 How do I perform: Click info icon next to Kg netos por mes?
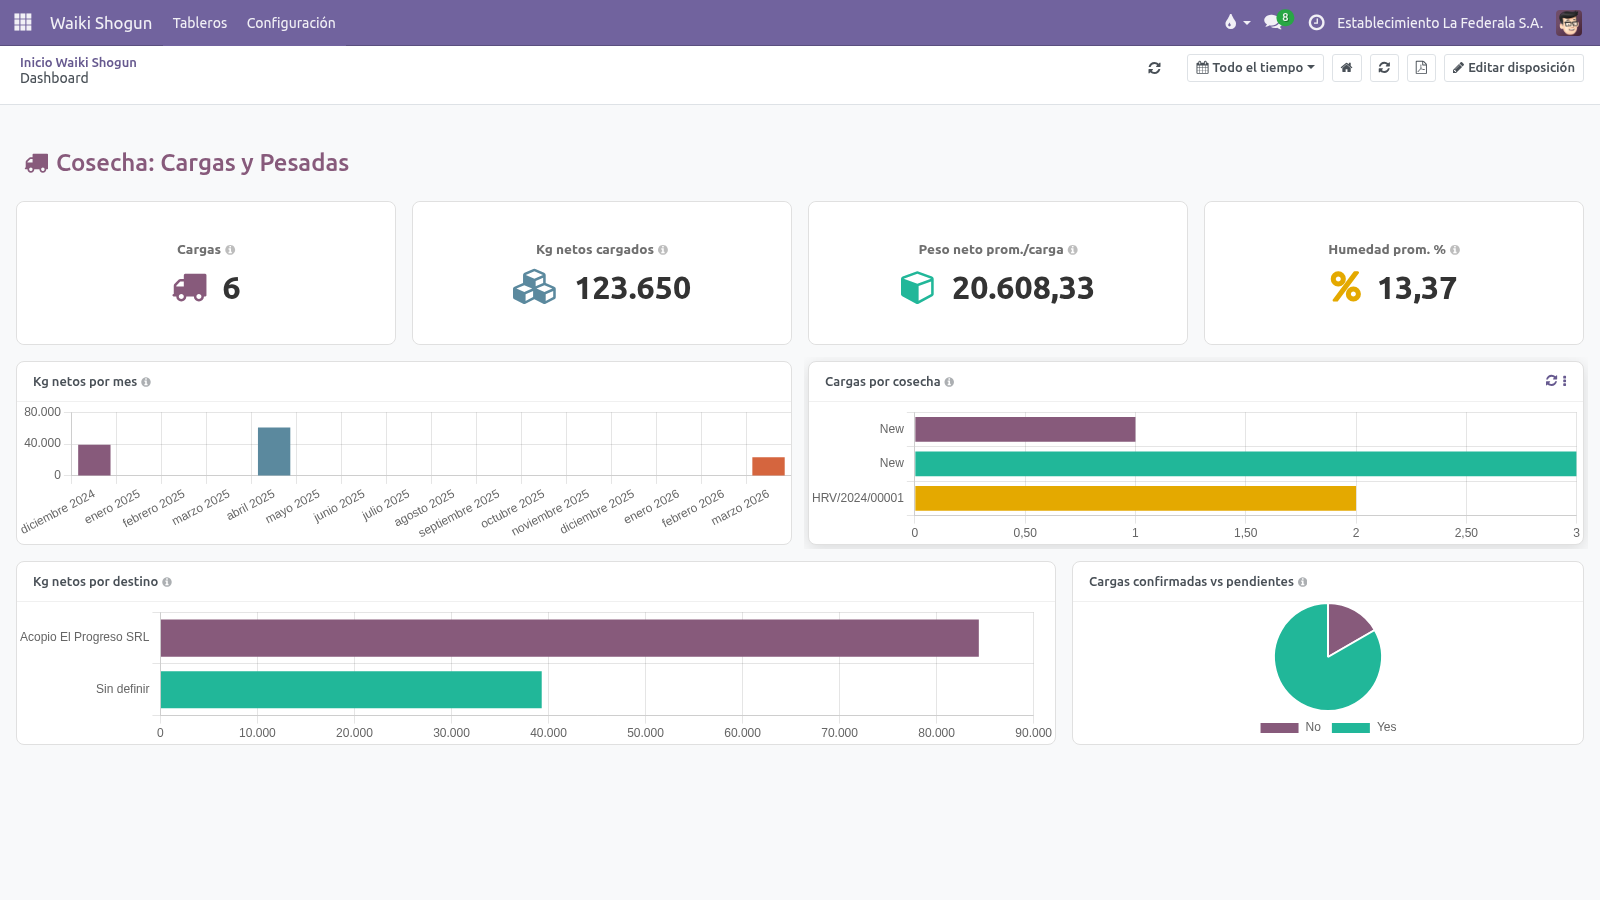click(146, 382)
